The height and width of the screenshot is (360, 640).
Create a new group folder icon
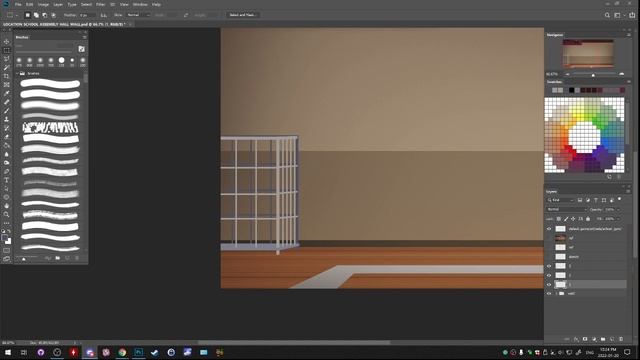click(x=603, y=339)
